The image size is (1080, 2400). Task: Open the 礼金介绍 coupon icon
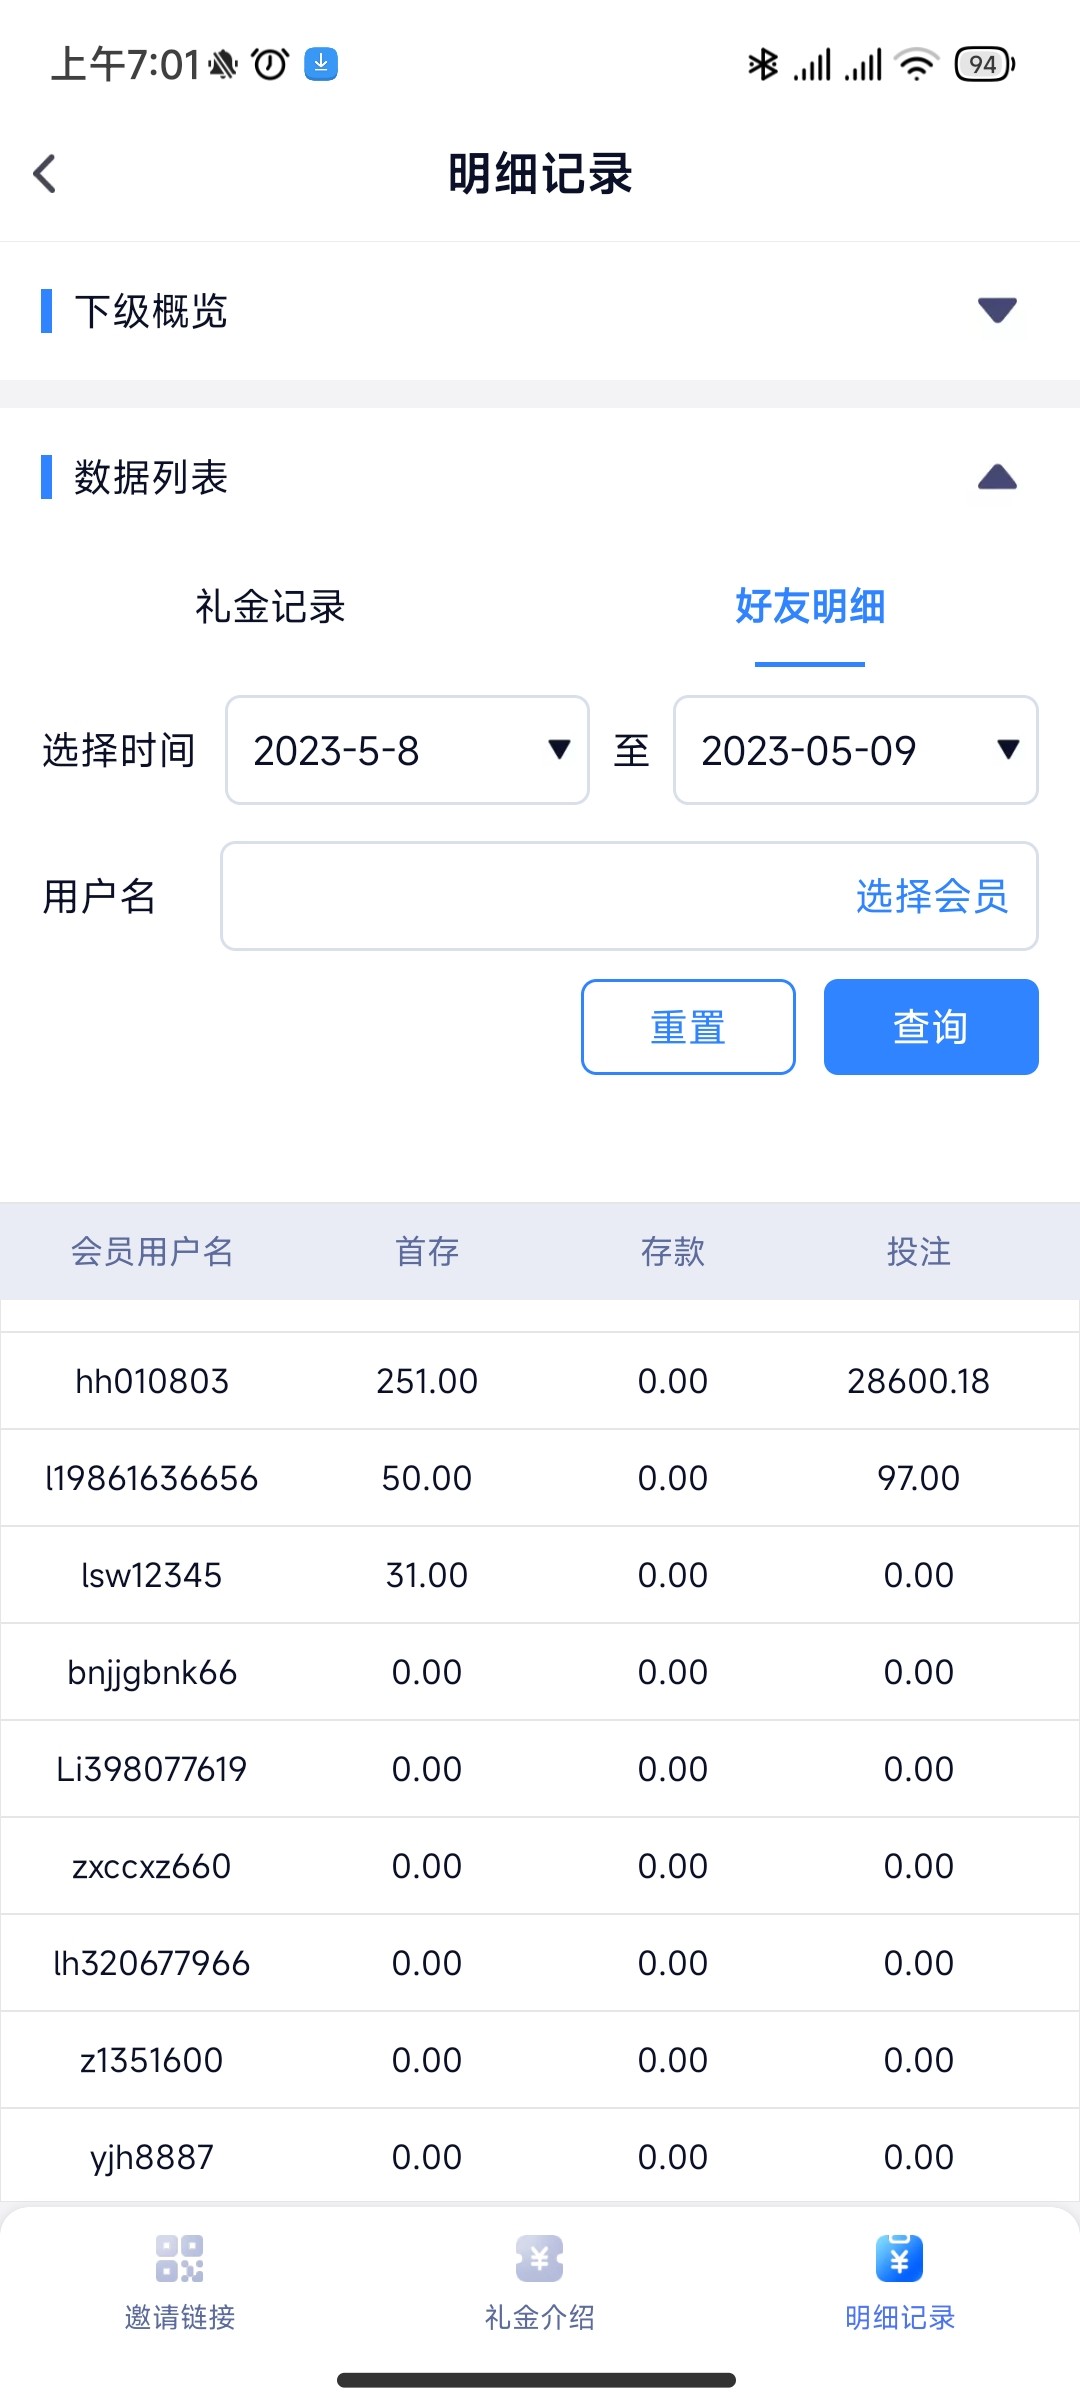539,2258
